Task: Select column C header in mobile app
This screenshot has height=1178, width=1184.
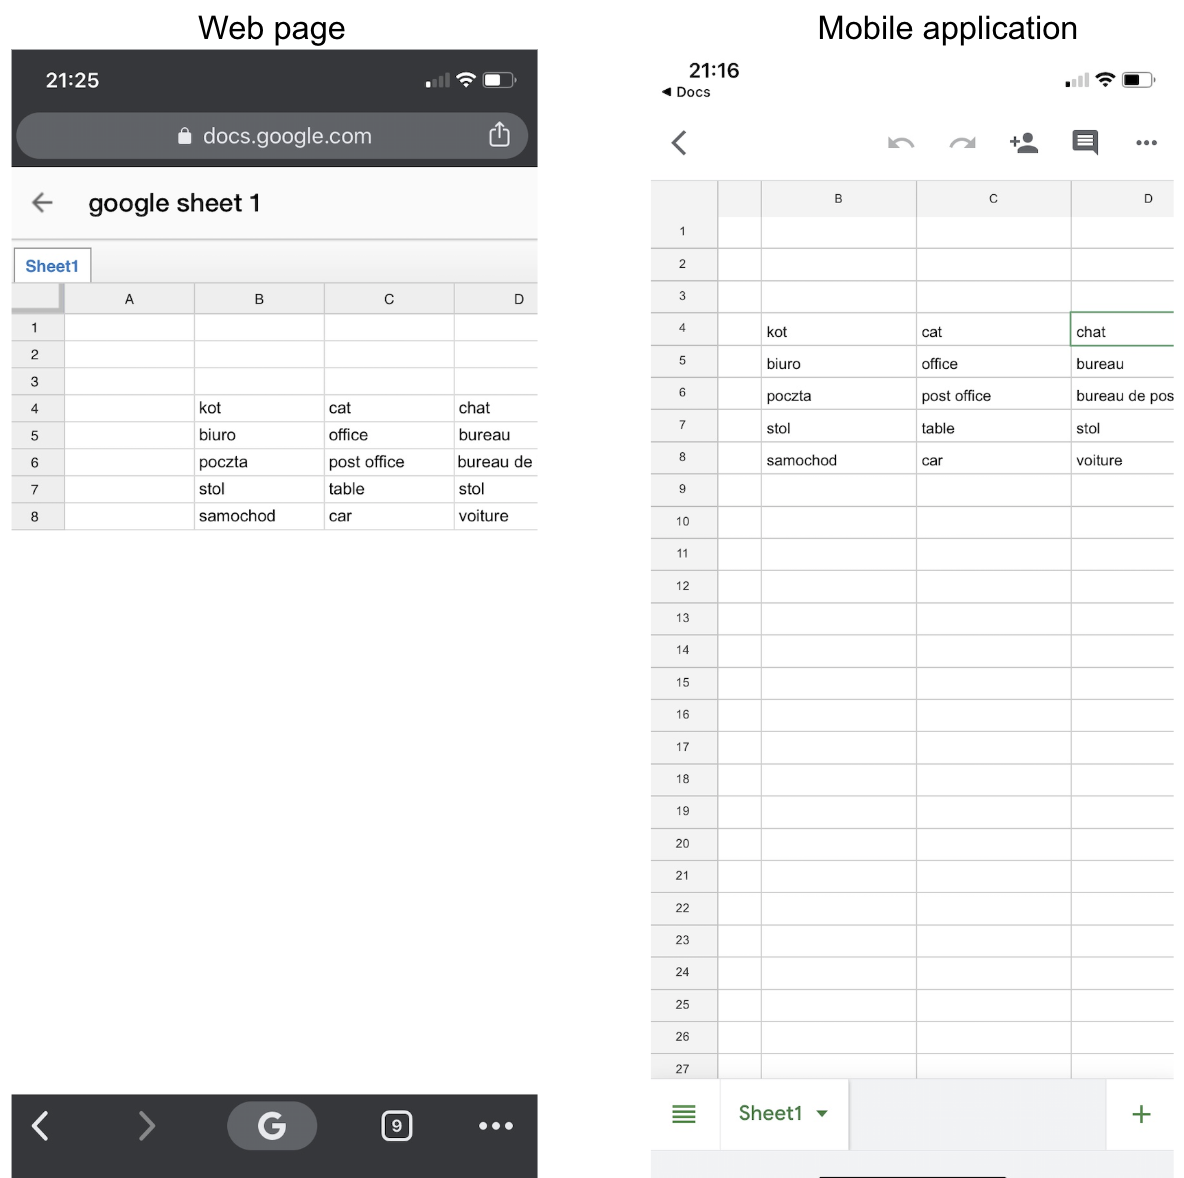Action: 993,199
